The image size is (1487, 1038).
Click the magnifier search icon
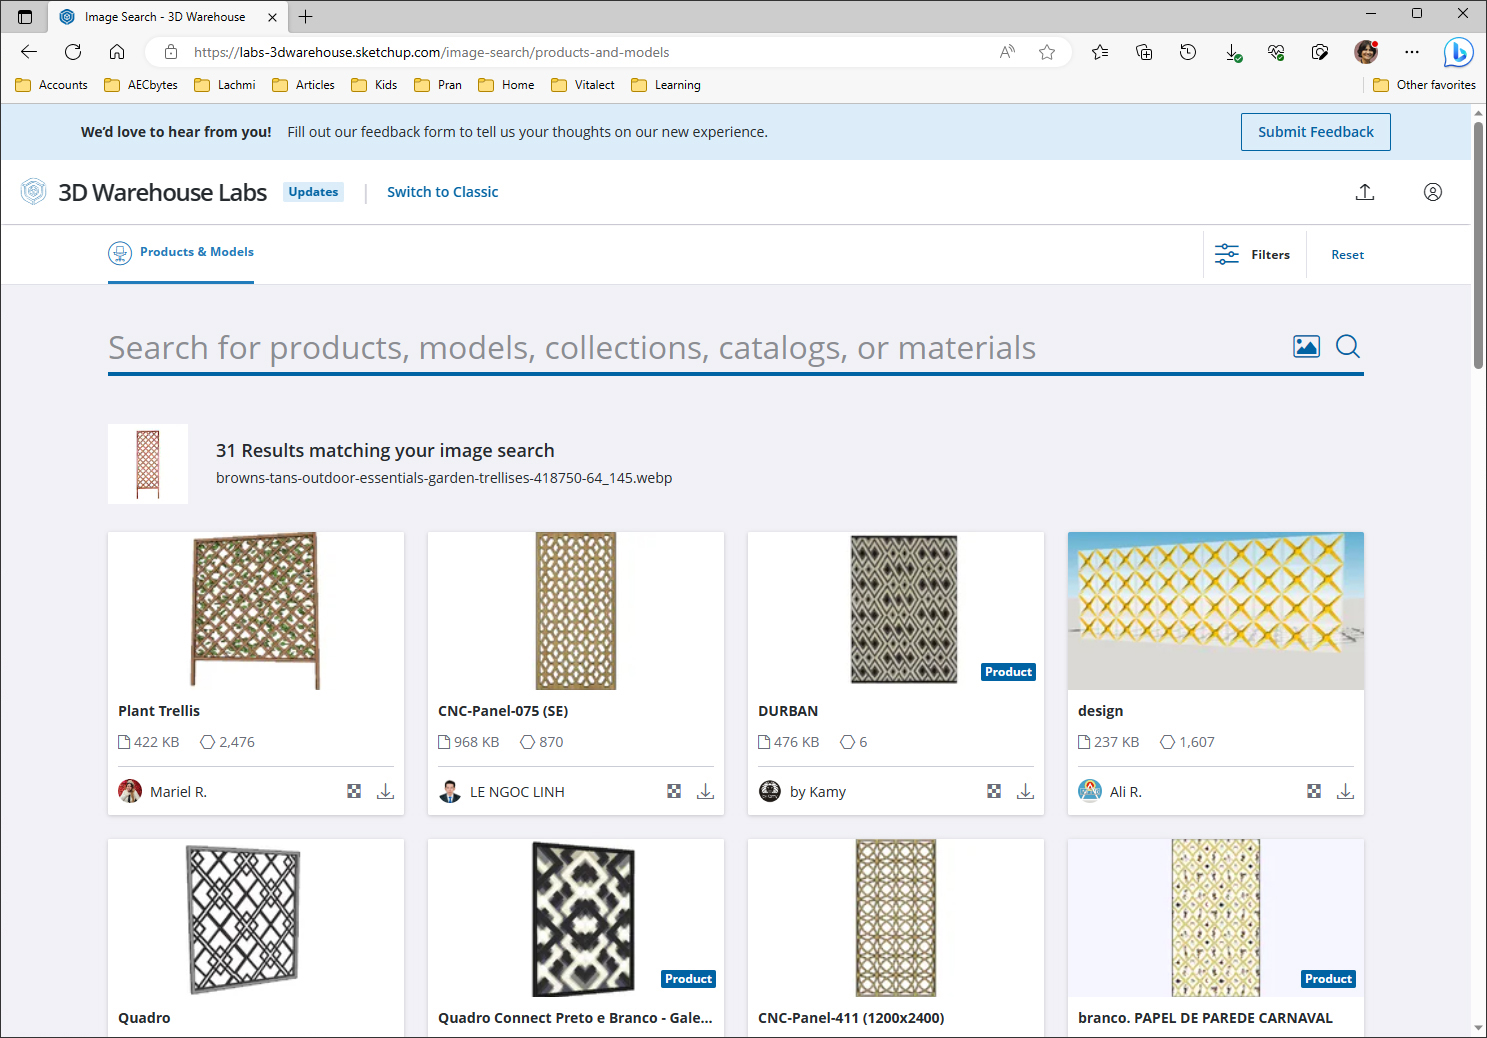[x=1348, y=346]
